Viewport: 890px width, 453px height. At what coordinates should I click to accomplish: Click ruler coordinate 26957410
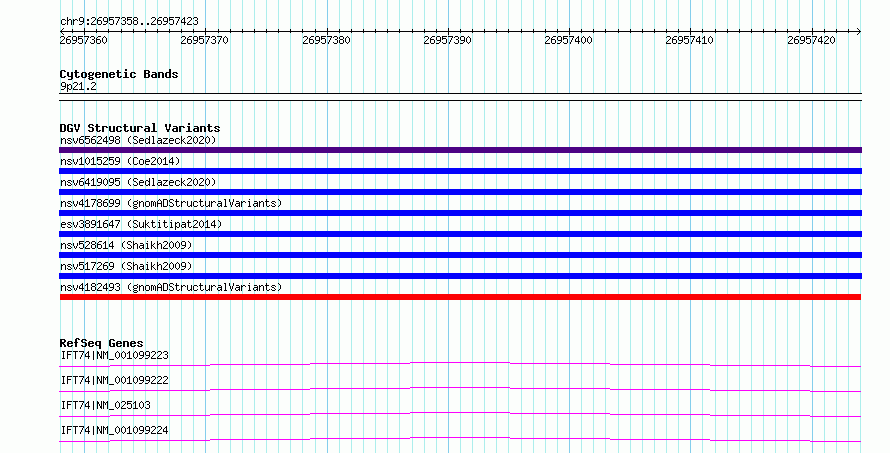tap(690, 41)
